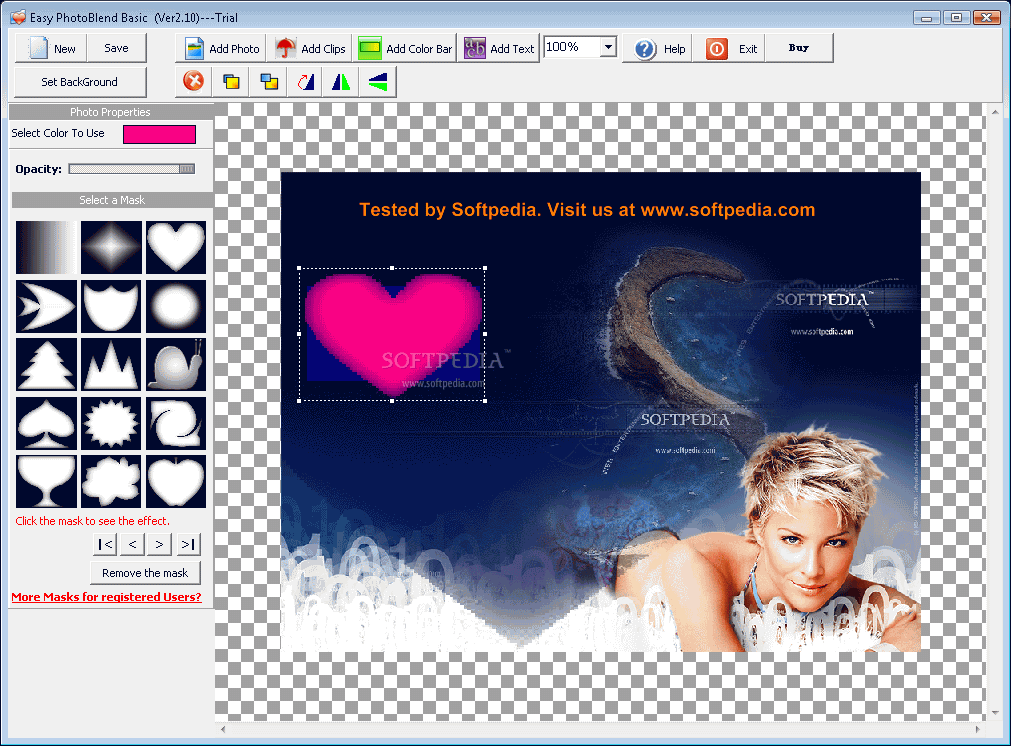
Task: Apply the starburst mask
Action: [x=111, y=423]
